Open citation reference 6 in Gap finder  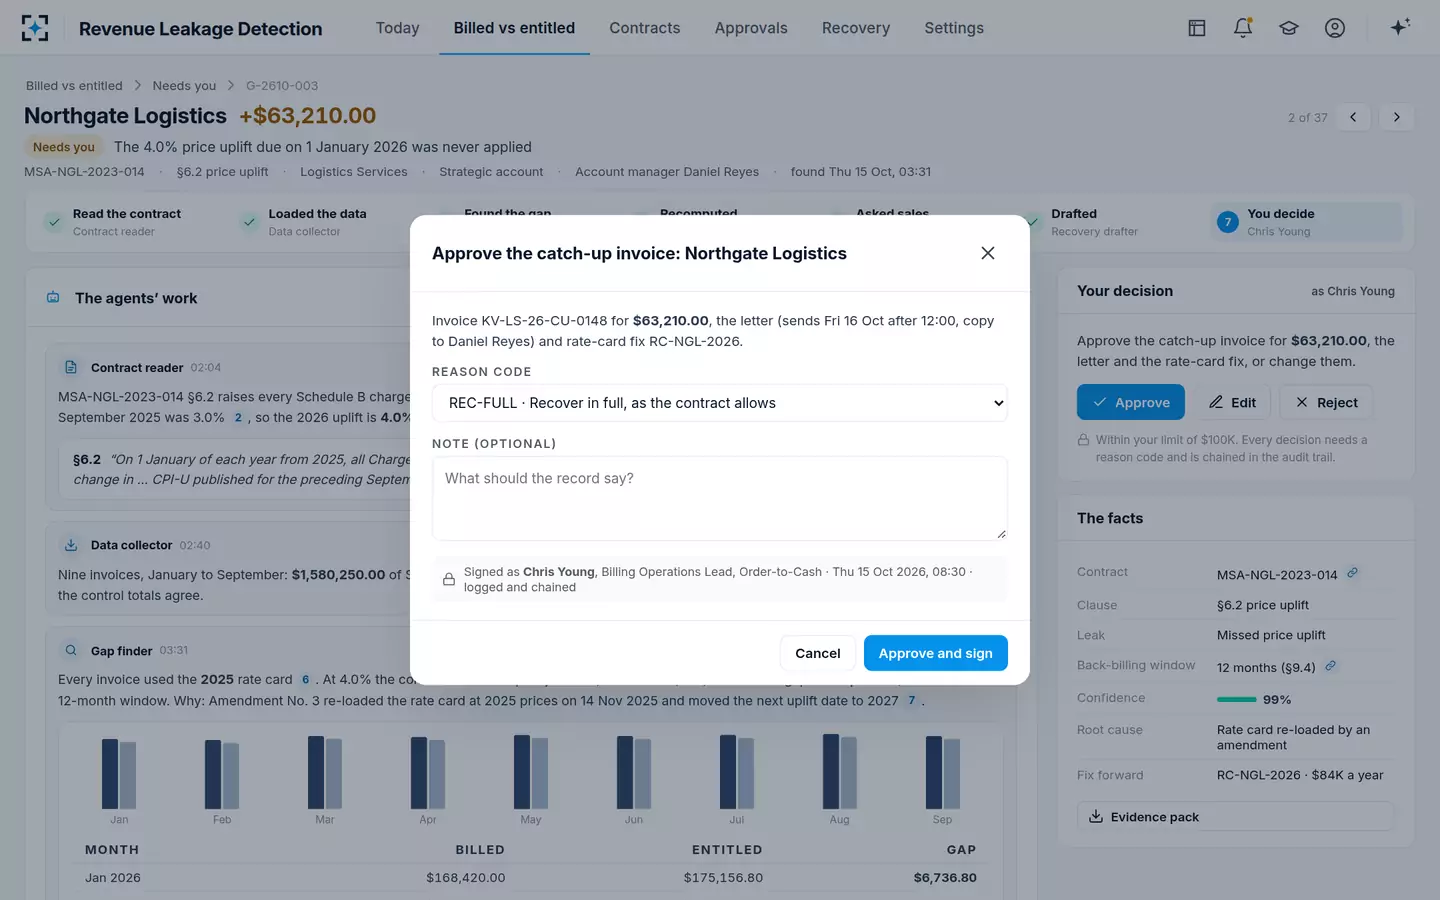(305, 680)
